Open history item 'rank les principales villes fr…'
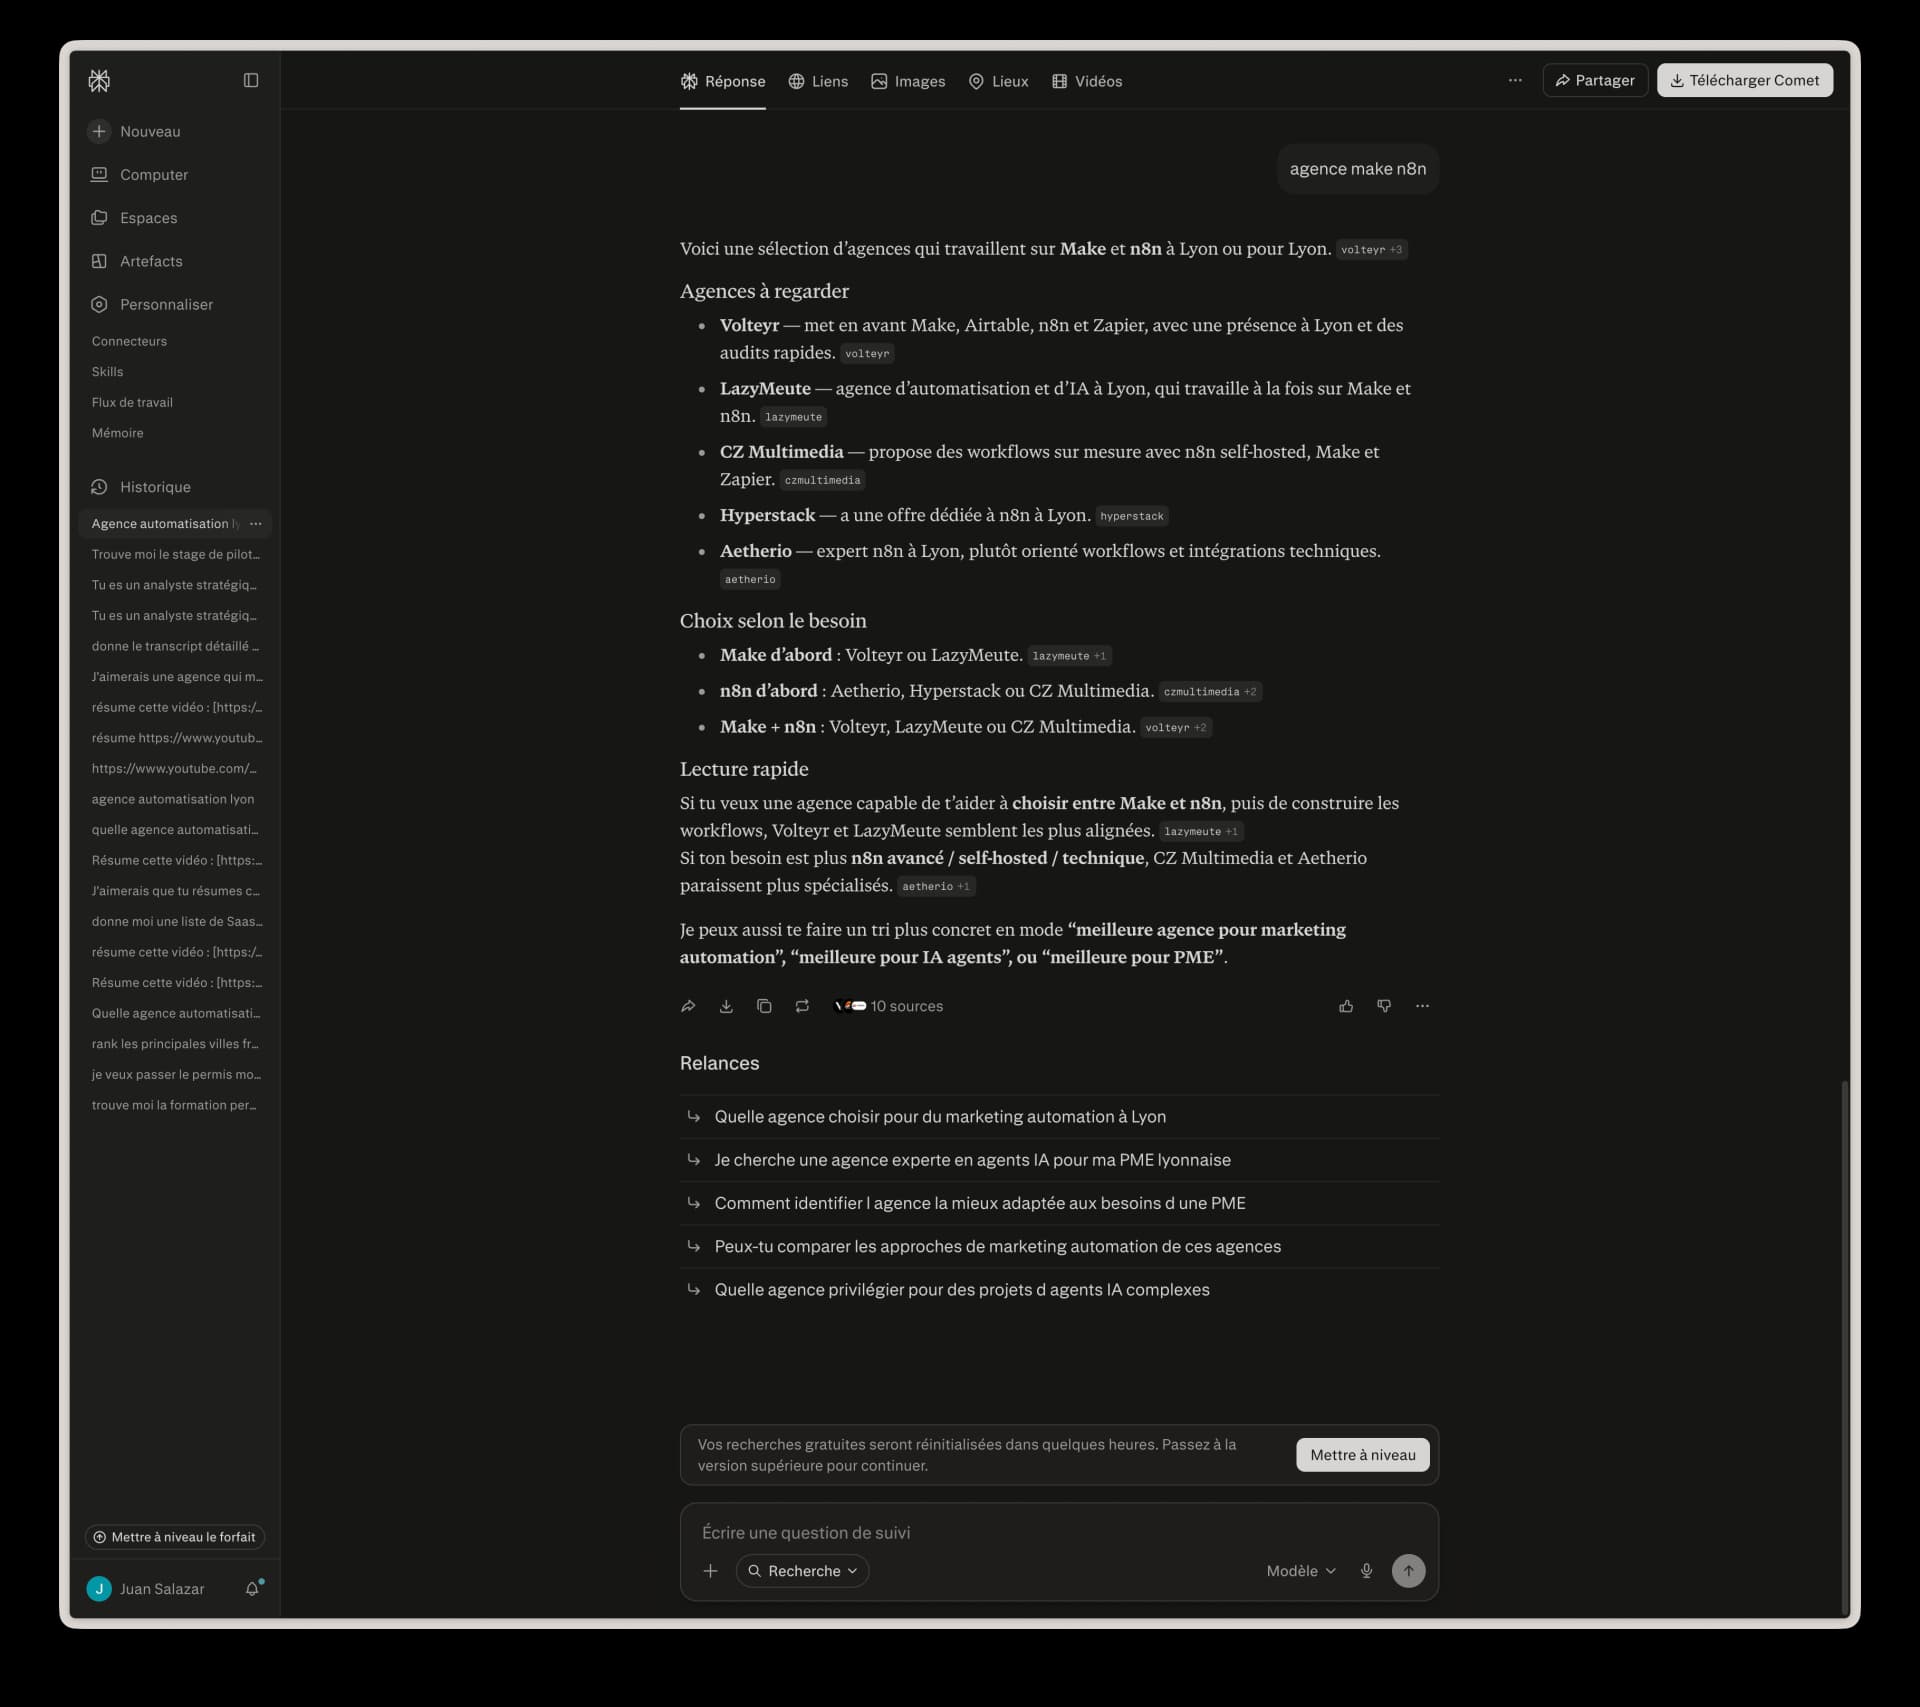This screenshot has height=1707, width=1920. (x=175, y=1044)
